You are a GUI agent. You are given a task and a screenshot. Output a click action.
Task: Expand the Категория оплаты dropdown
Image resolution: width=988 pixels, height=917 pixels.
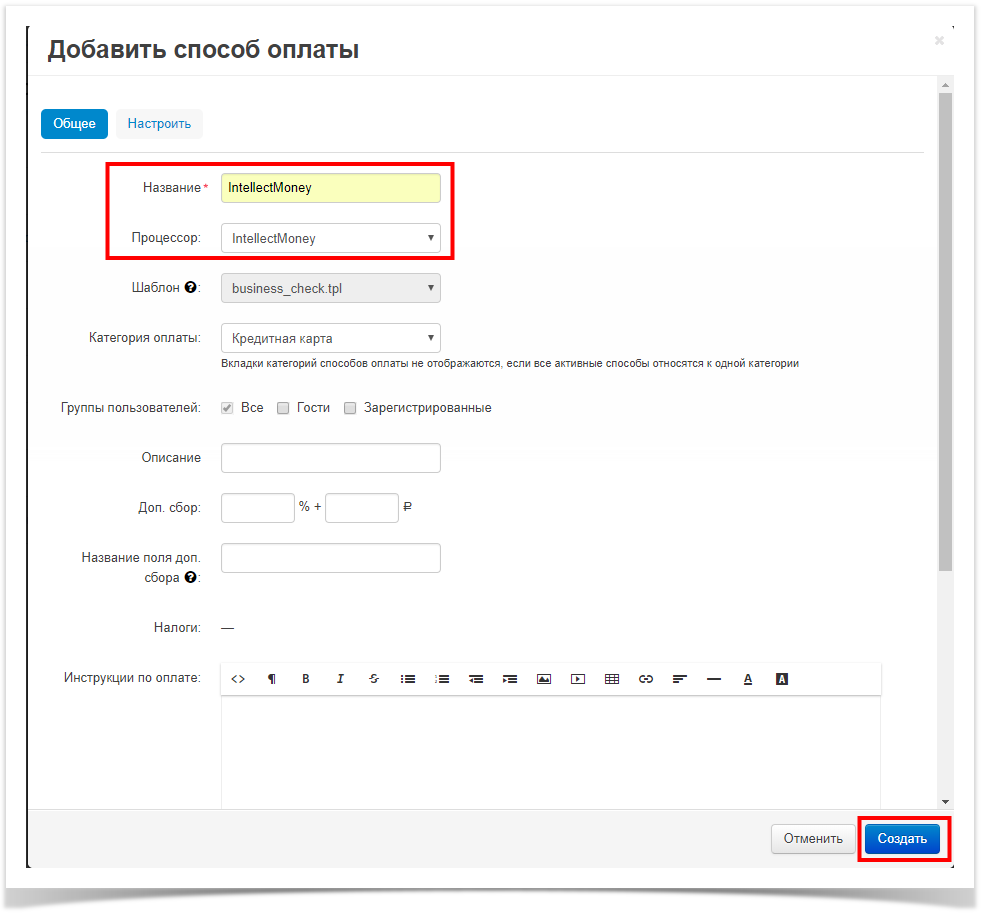330,338
